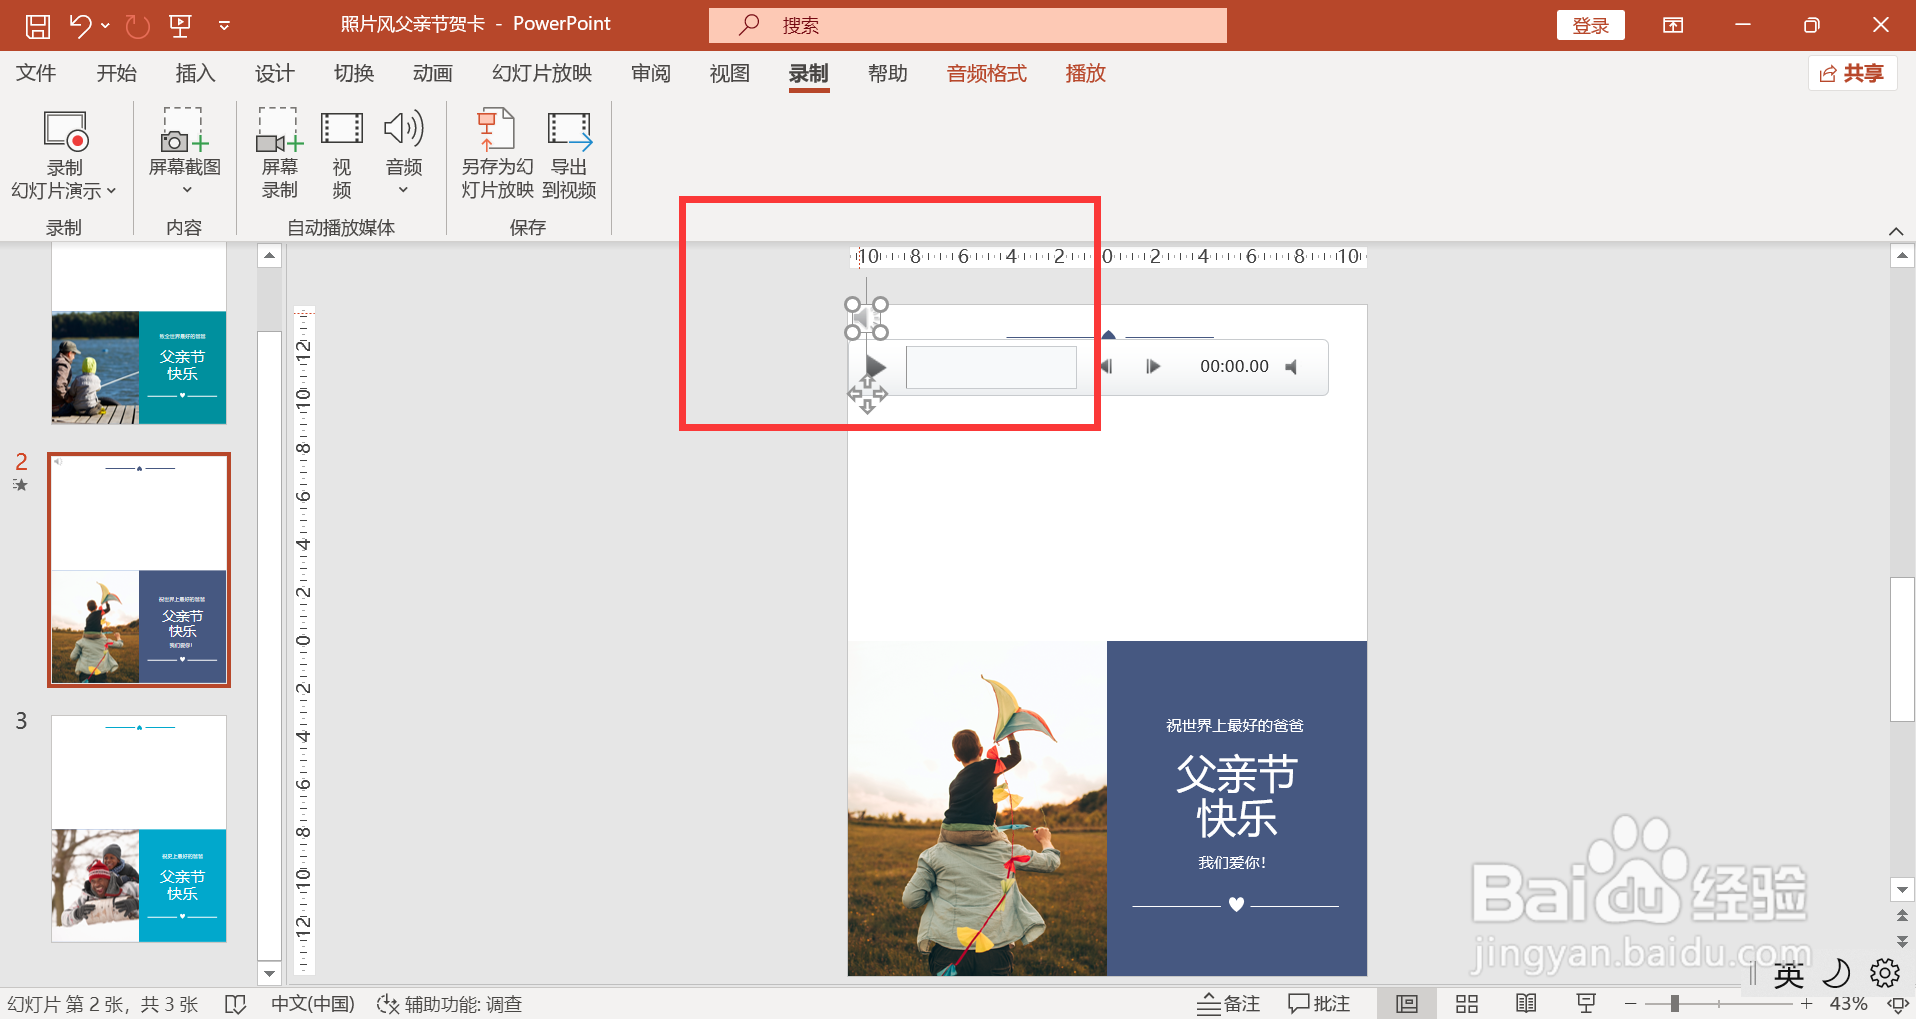This screenshot has height=1019, width=1916.
Task: Save the presentation from the quick access toolbar
Action: (x=37, y=26)
